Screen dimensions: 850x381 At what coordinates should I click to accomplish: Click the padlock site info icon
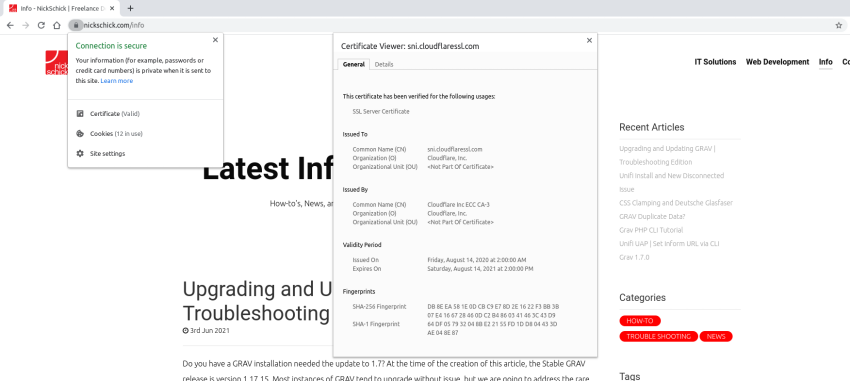[76, 25]
